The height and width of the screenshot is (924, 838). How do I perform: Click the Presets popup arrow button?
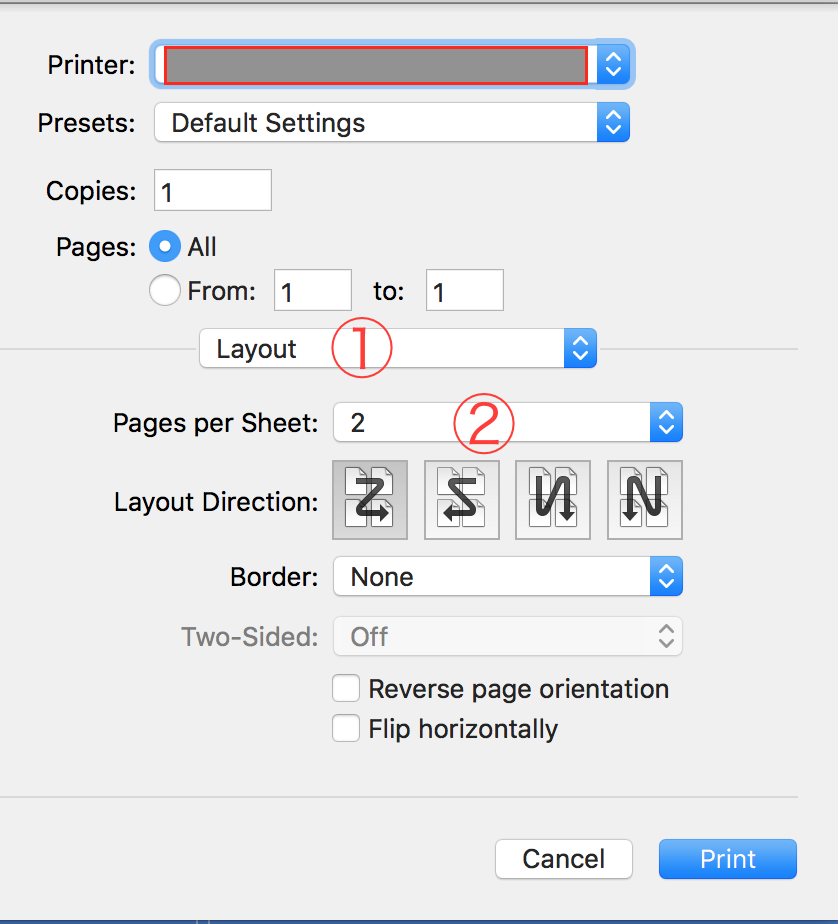(x=613, y=123)
